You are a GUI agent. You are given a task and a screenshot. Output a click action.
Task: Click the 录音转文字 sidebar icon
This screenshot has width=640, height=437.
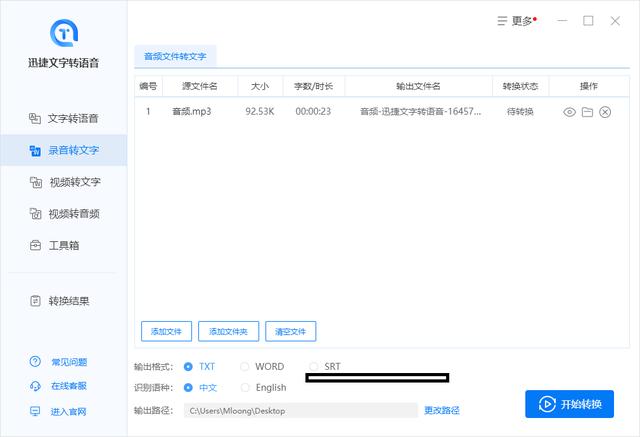click(35, 151)
